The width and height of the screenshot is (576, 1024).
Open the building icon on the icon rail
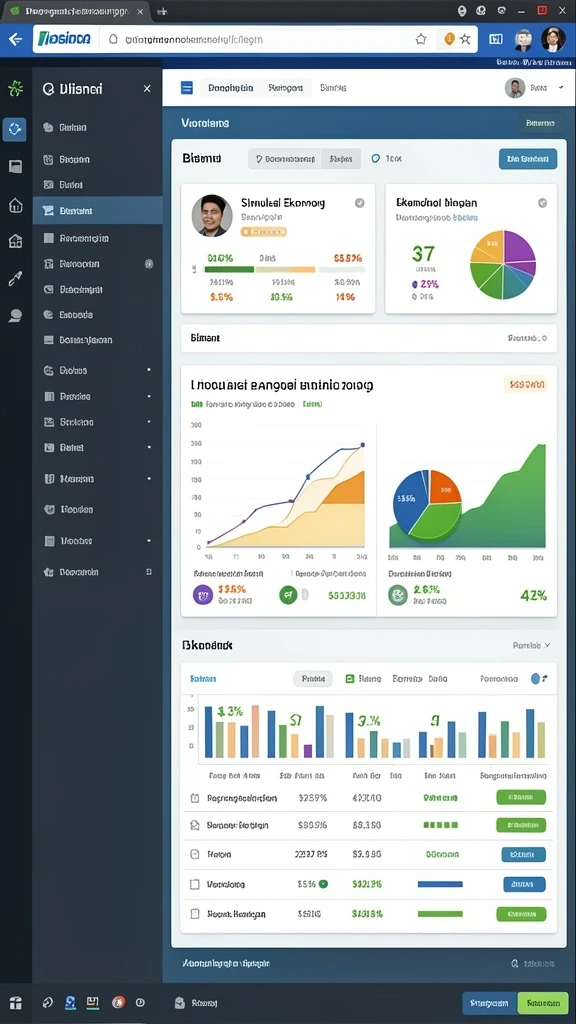click(x=15, y=242)
